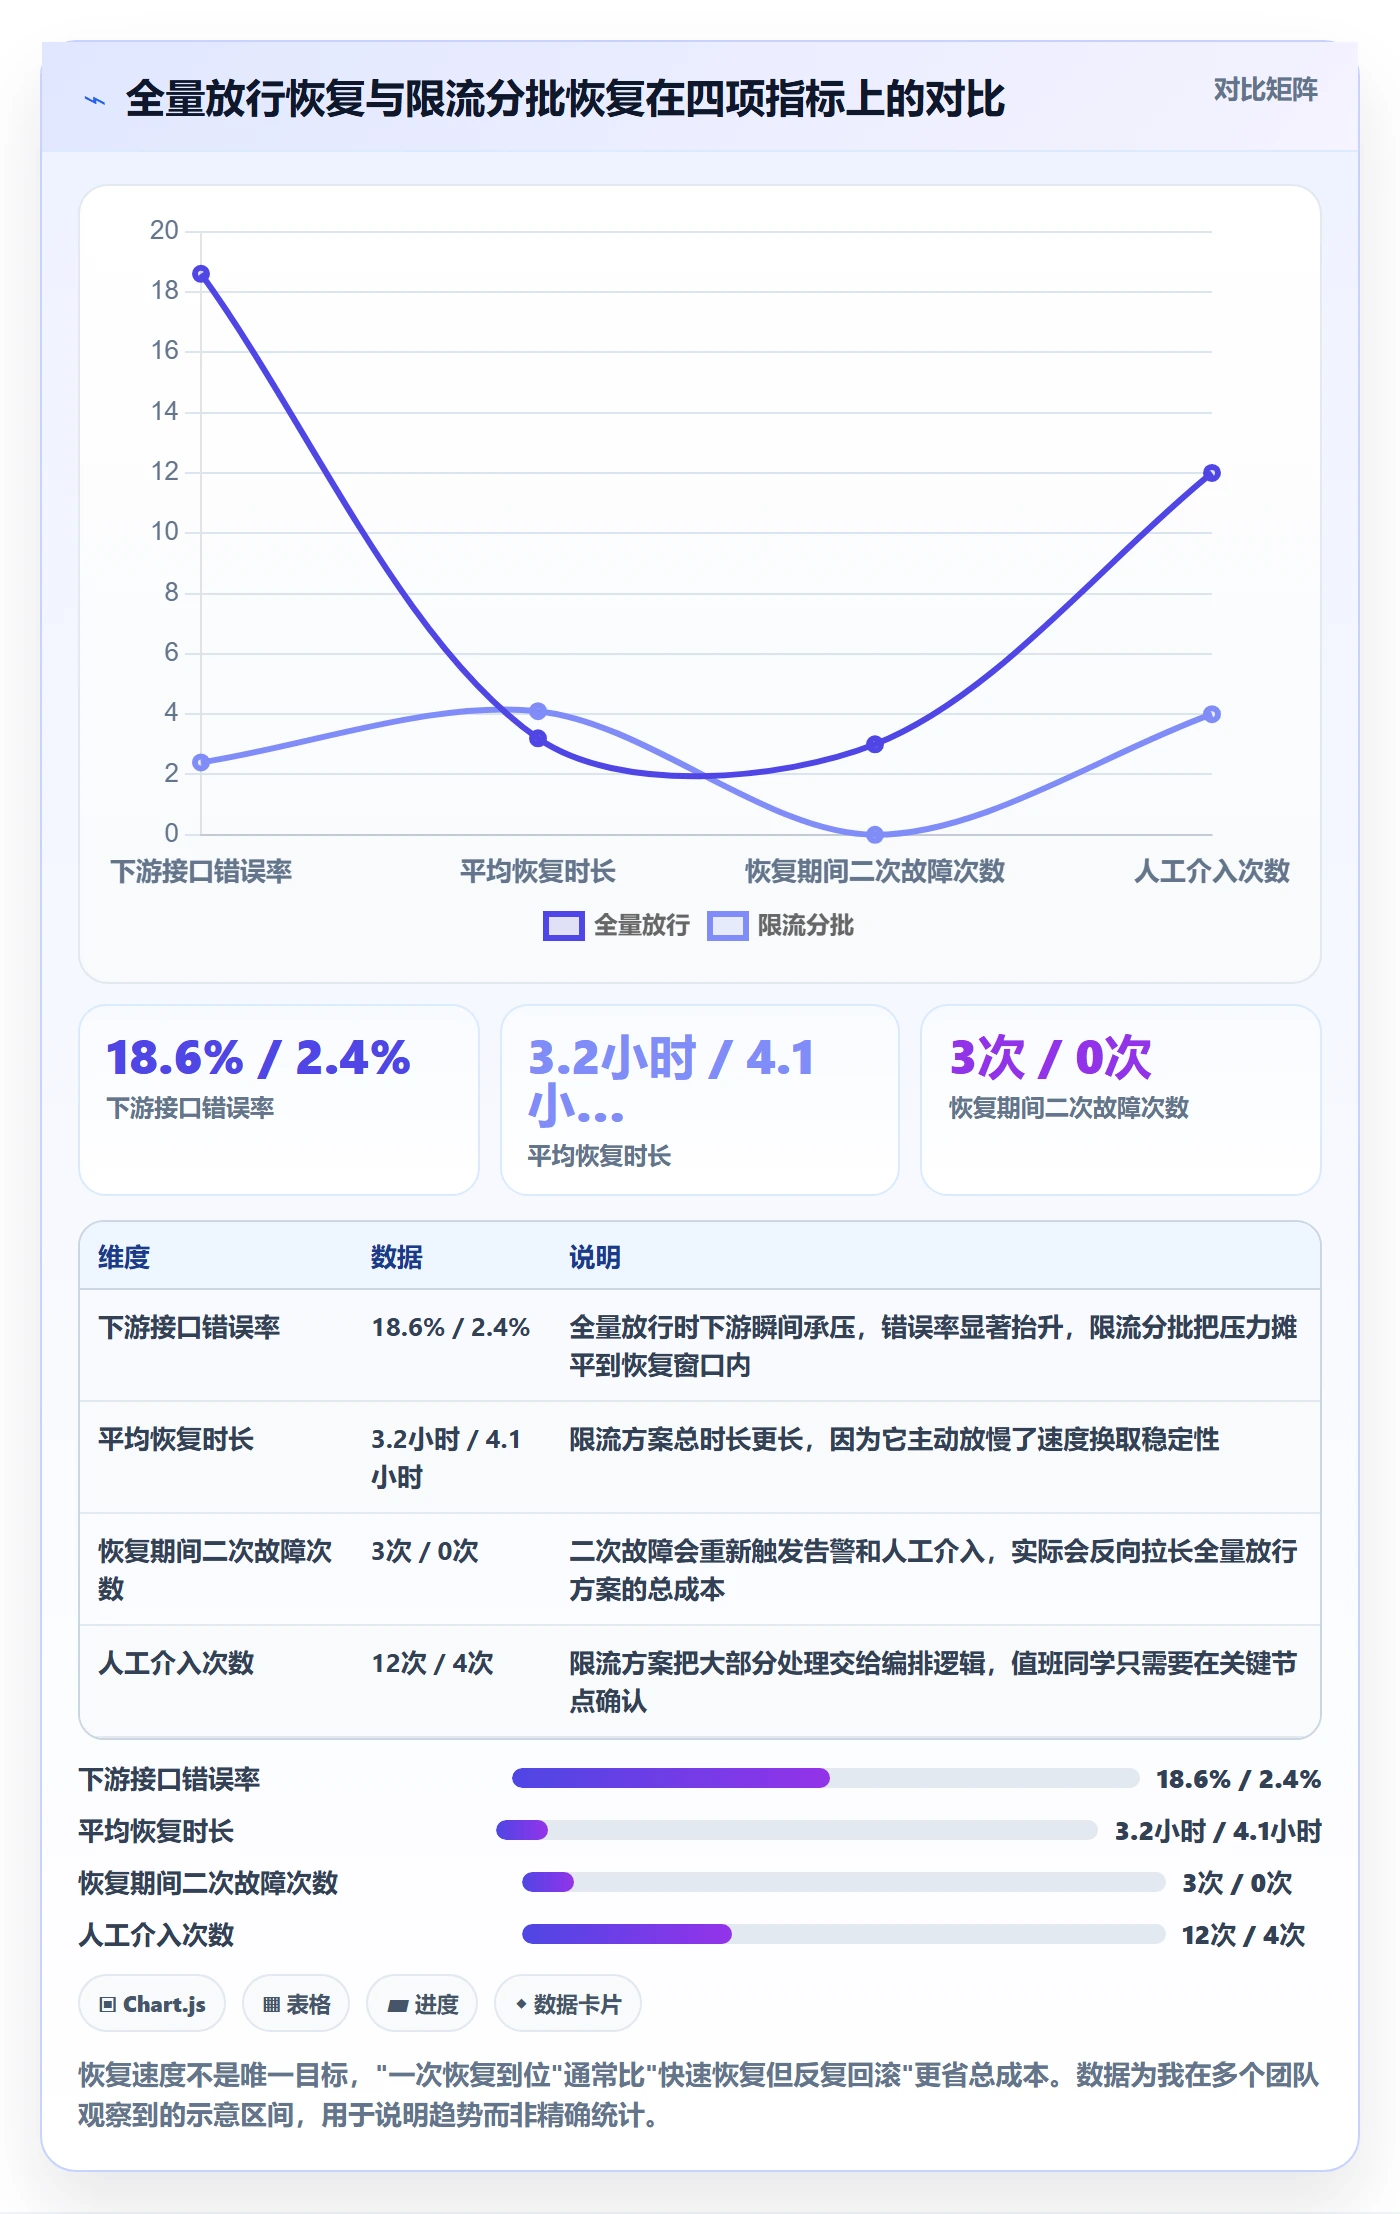Viewport: 1400px width, 2214px height.
Task: Click the 恢复期间二次故障次数 progress bar
Action: coord(843,1882)
